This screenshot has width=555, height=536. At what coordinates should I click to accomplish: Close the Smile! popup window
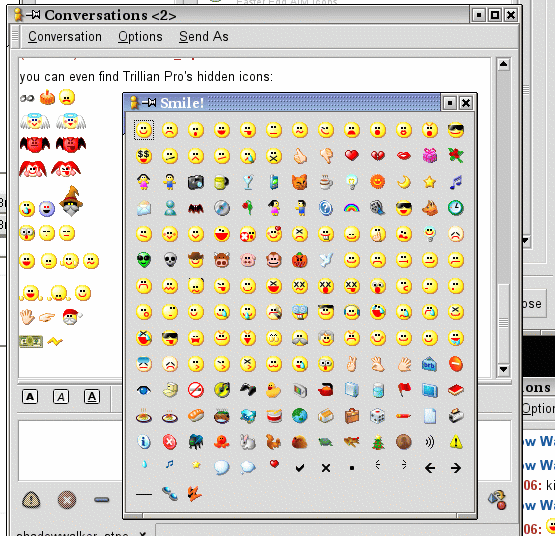coord(466,103)
